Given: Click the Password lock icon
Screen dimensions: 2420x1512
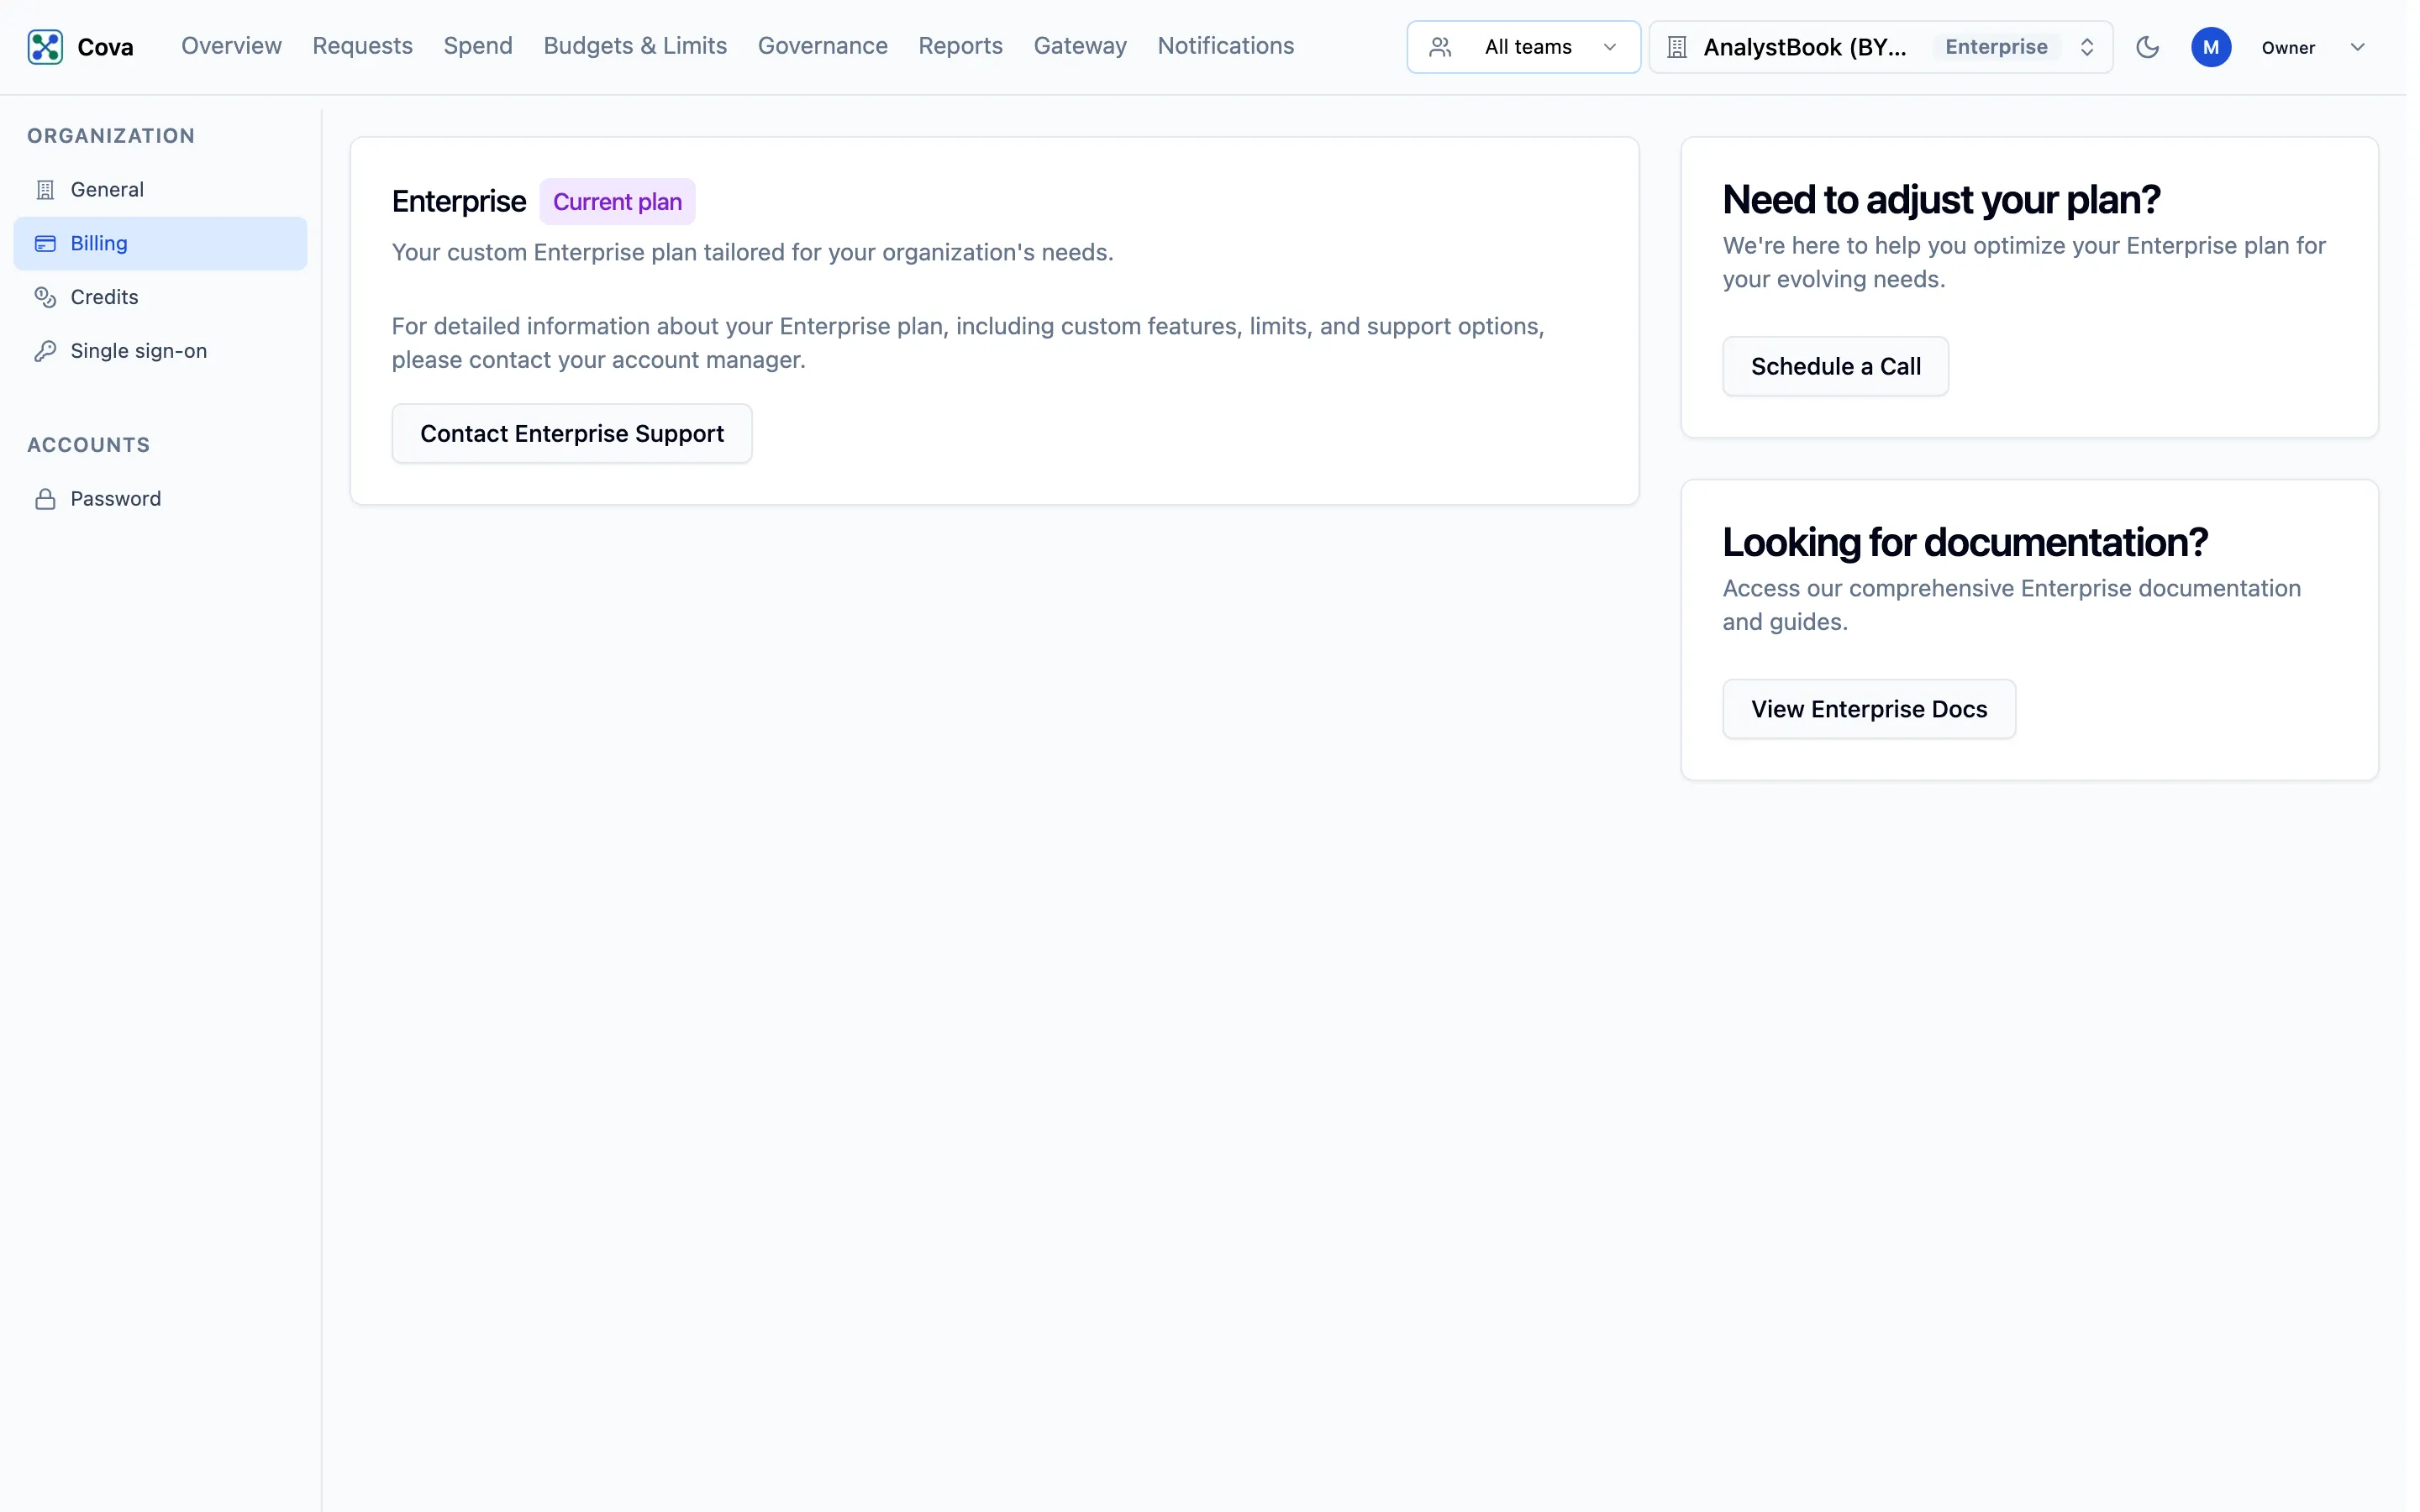Looking at the screenshot, I should pyautogui.click(x=45, y=499).
